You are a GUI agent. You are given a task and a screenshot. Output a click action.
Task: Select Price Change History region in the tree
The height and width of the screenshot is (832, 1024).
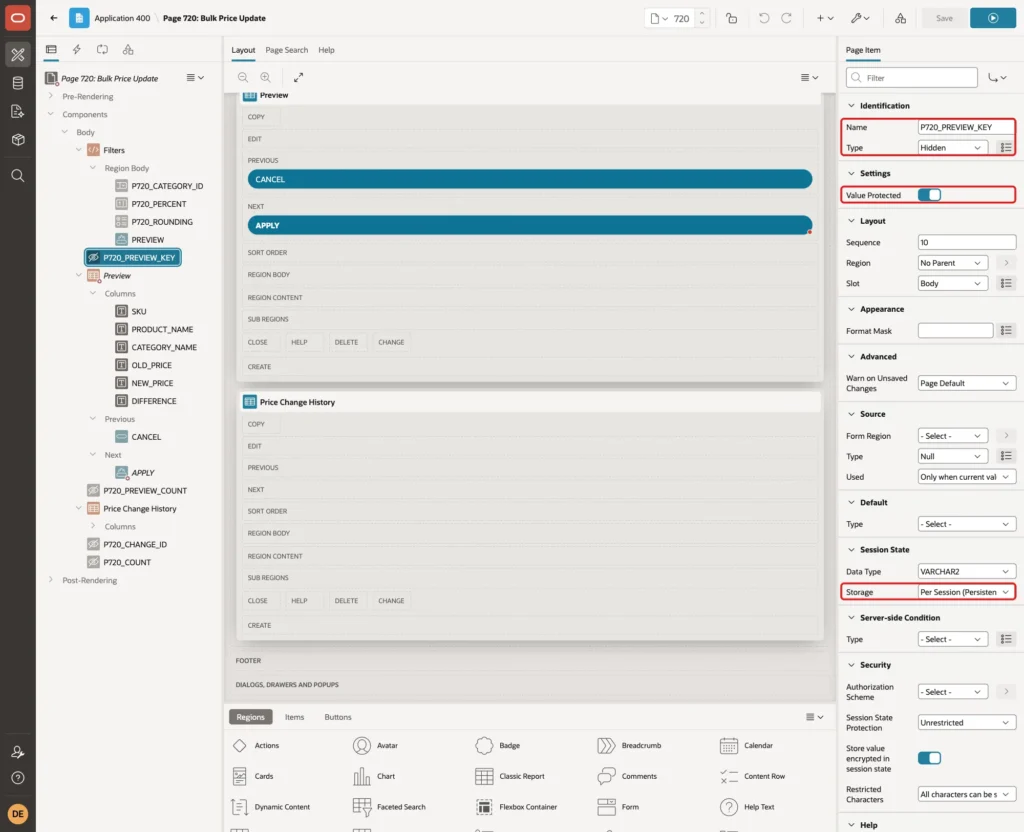pyautogui.click(x=139, y=509)
